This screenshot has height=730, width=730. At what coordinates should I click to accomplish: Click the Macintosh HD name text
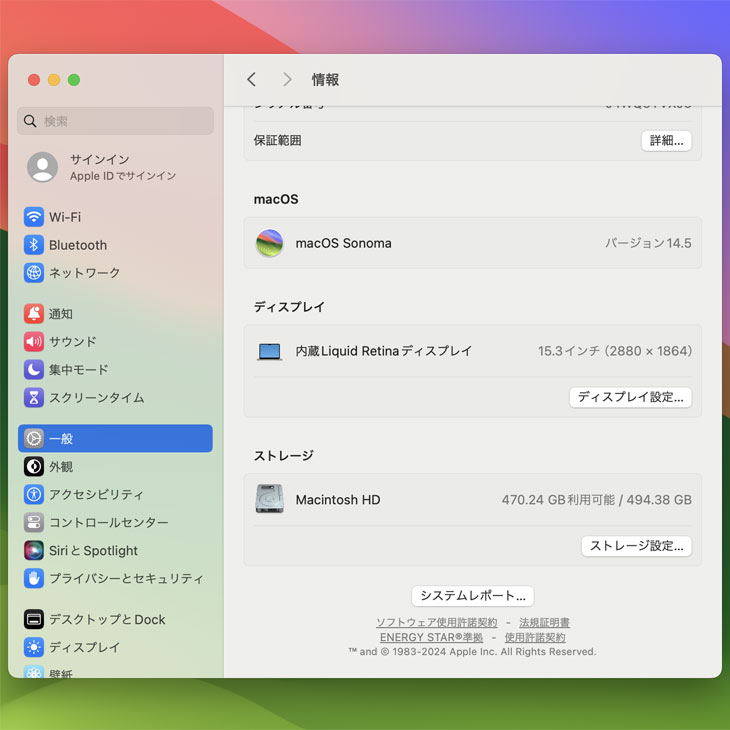[338, 500]
